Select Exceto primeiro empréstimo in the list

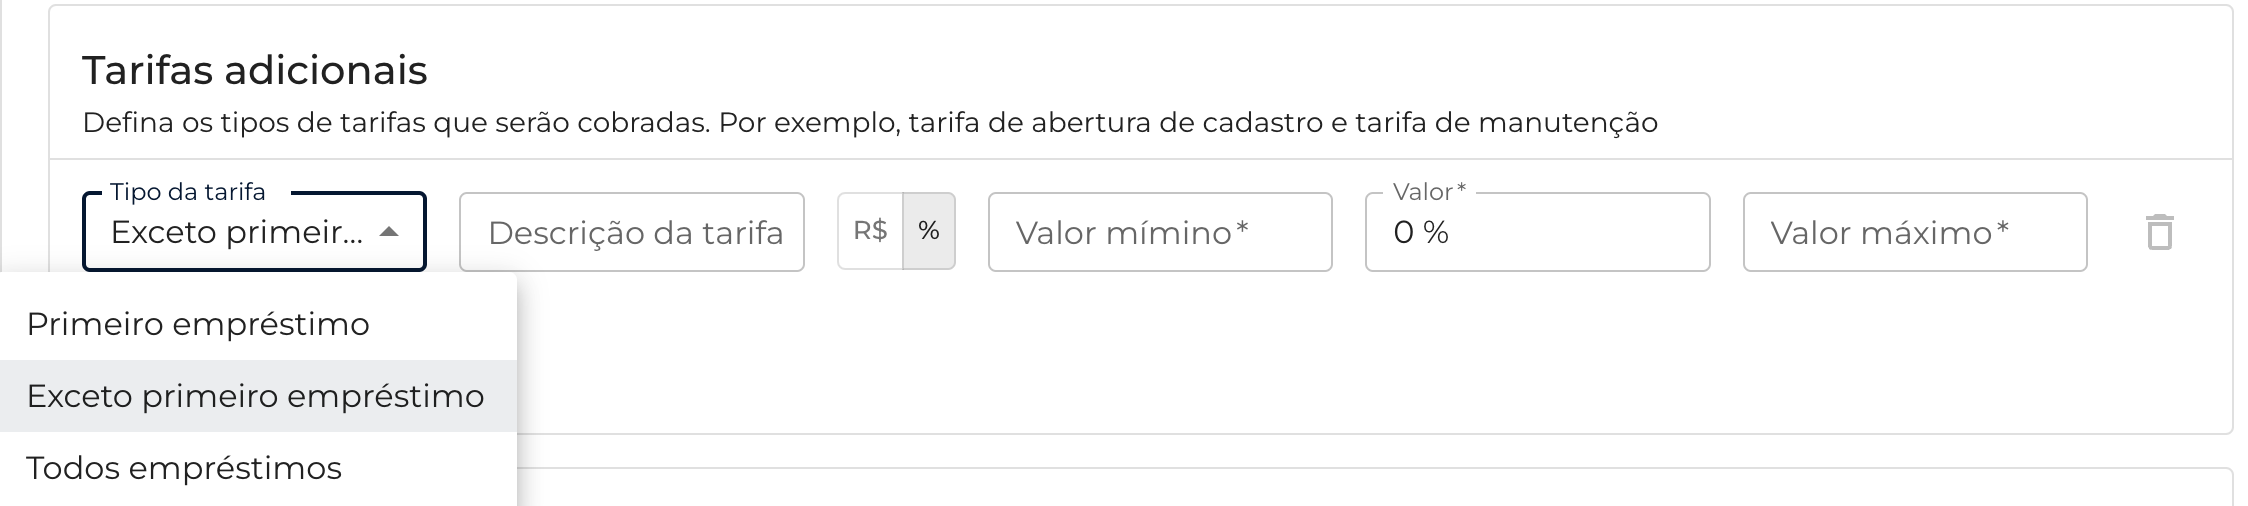click(255, 396)
